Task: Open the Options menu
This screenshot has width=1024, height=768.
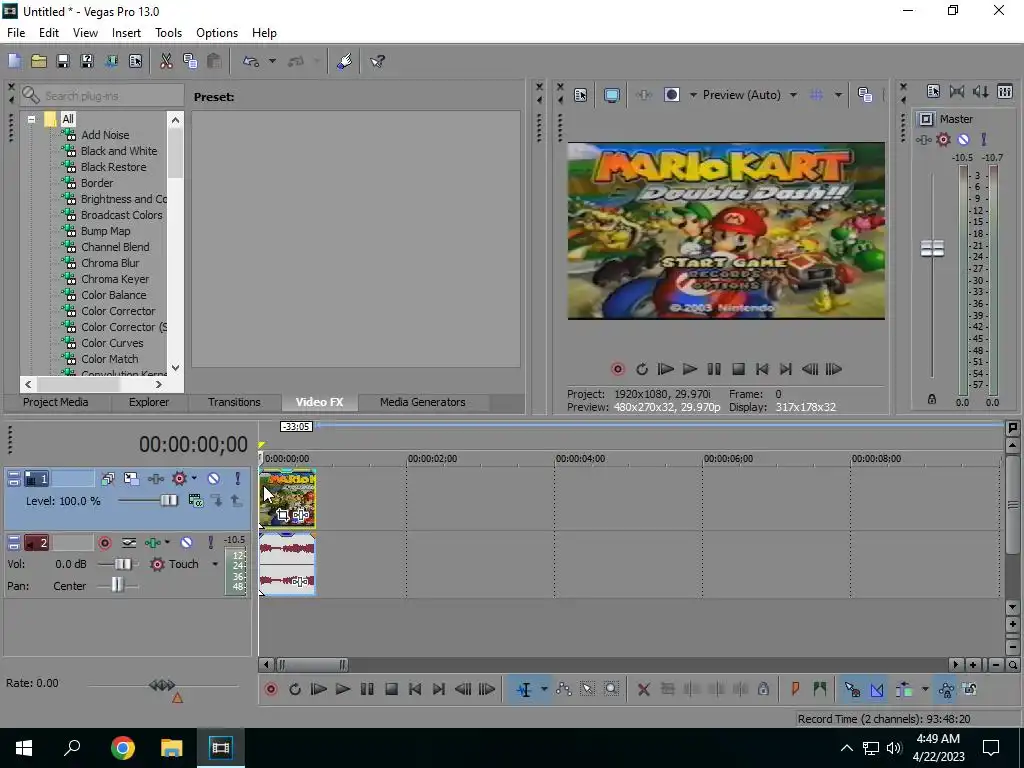Action: pyautogui.click(x=217, y=33)
